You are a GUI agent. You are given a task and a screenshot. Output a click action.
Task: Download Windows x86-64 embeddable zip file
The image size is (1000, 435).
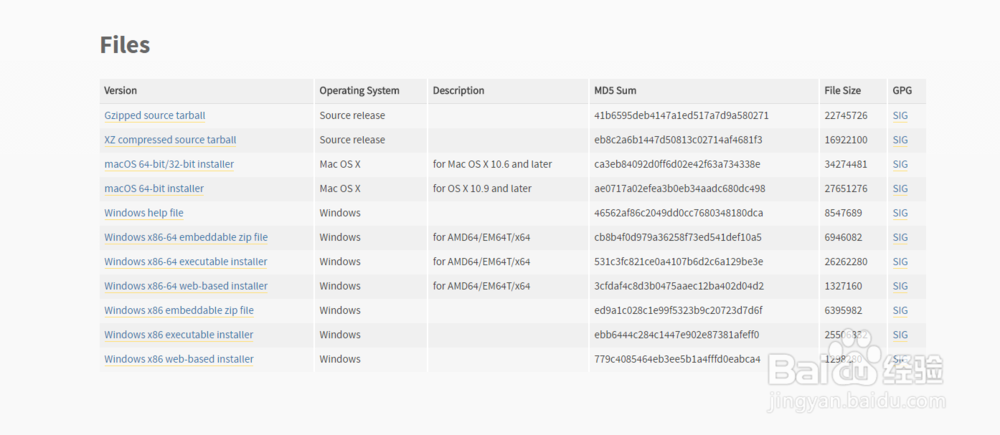pyautogui.click(x=186, y=237)
